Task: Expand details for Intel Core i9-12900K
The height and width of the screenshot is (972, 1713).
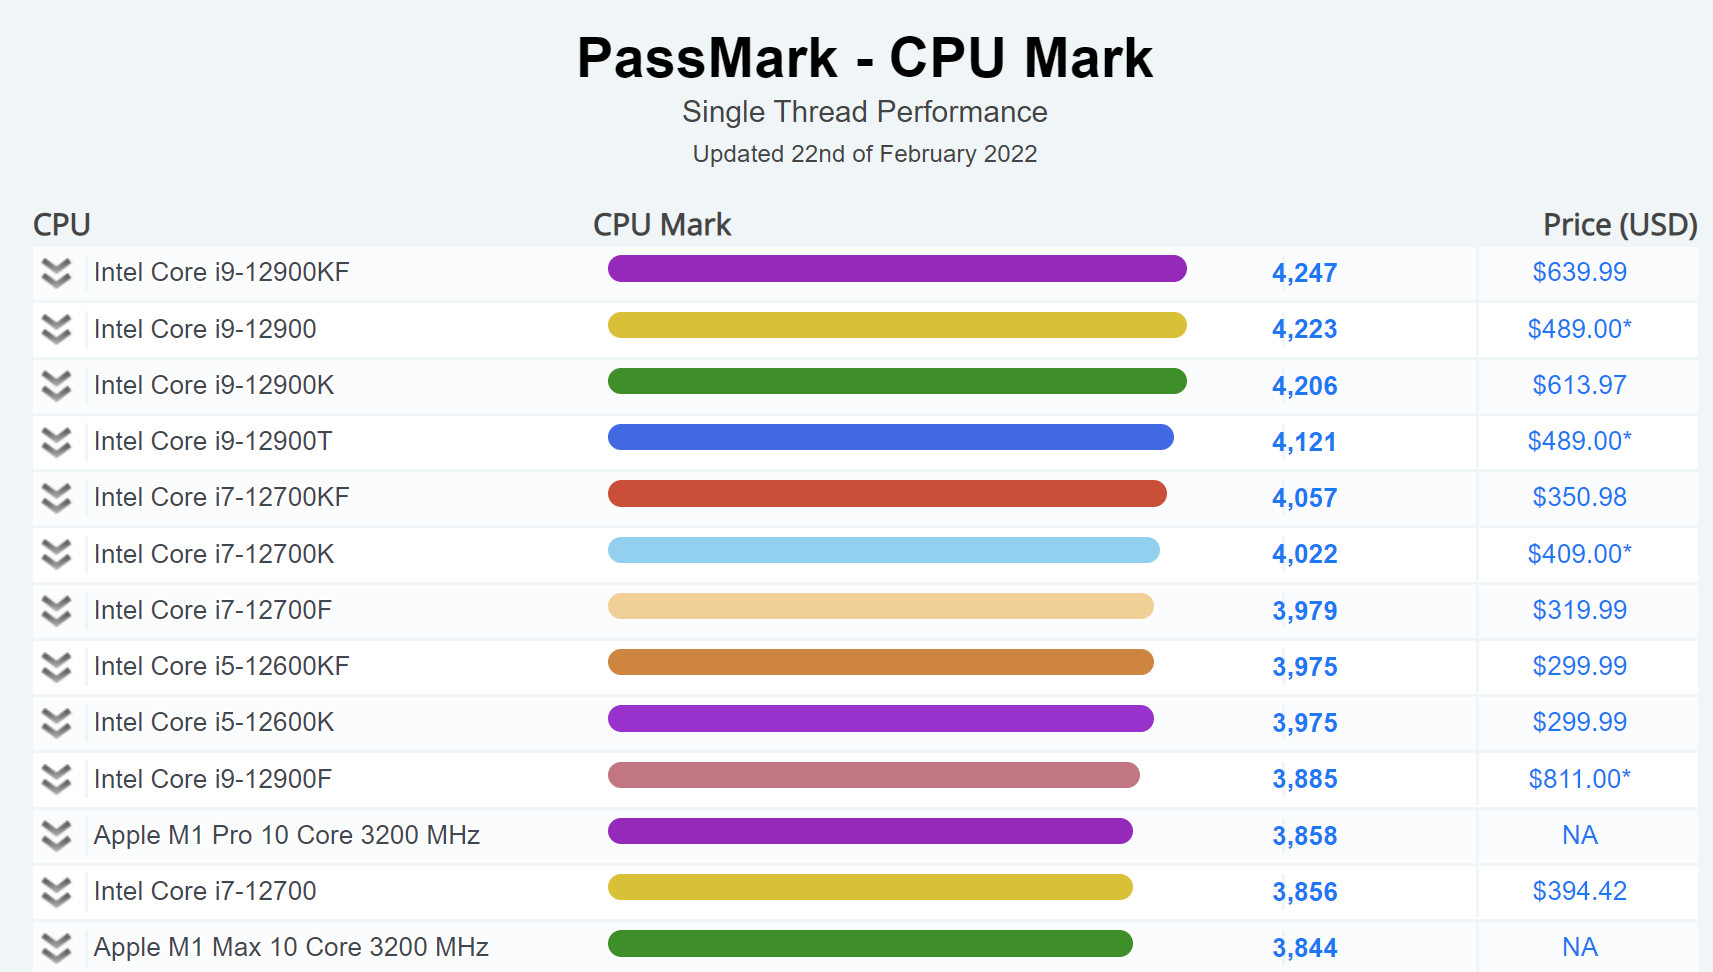Action: click(x=56, y=385)
